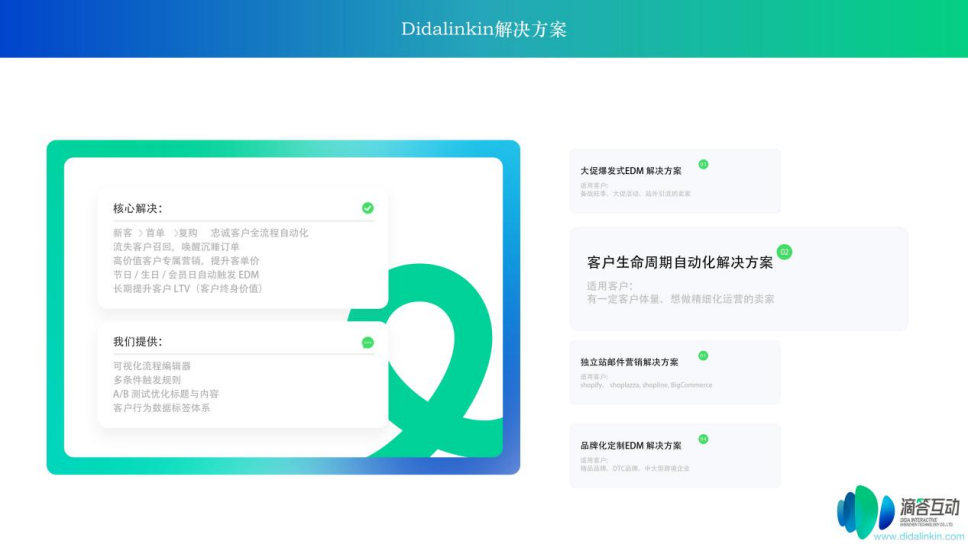Click the 我们提供 heading
Image resolution: width=968 pixels, height=545 pixels.
[137, 342]
